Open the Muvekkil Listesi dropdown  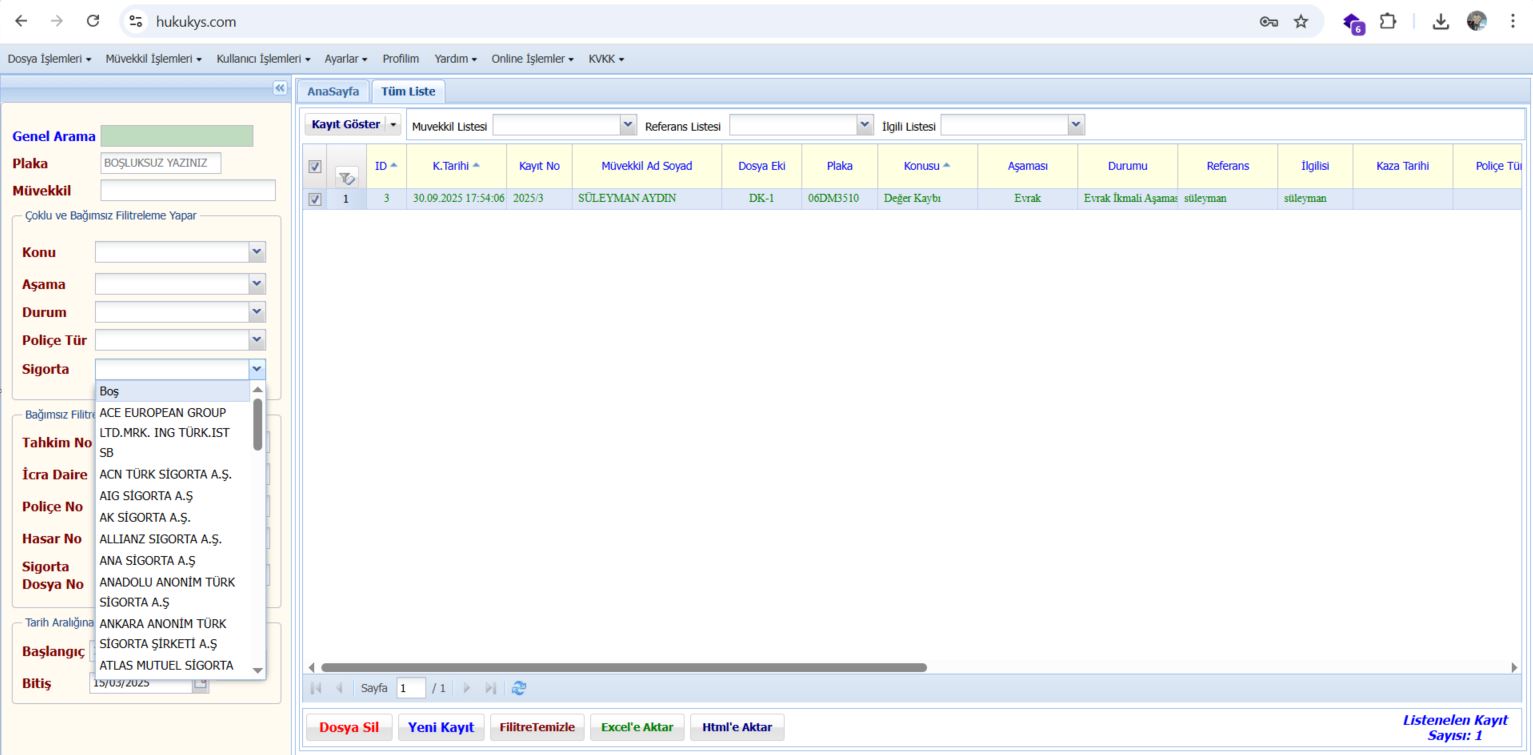tap(628, 125)
